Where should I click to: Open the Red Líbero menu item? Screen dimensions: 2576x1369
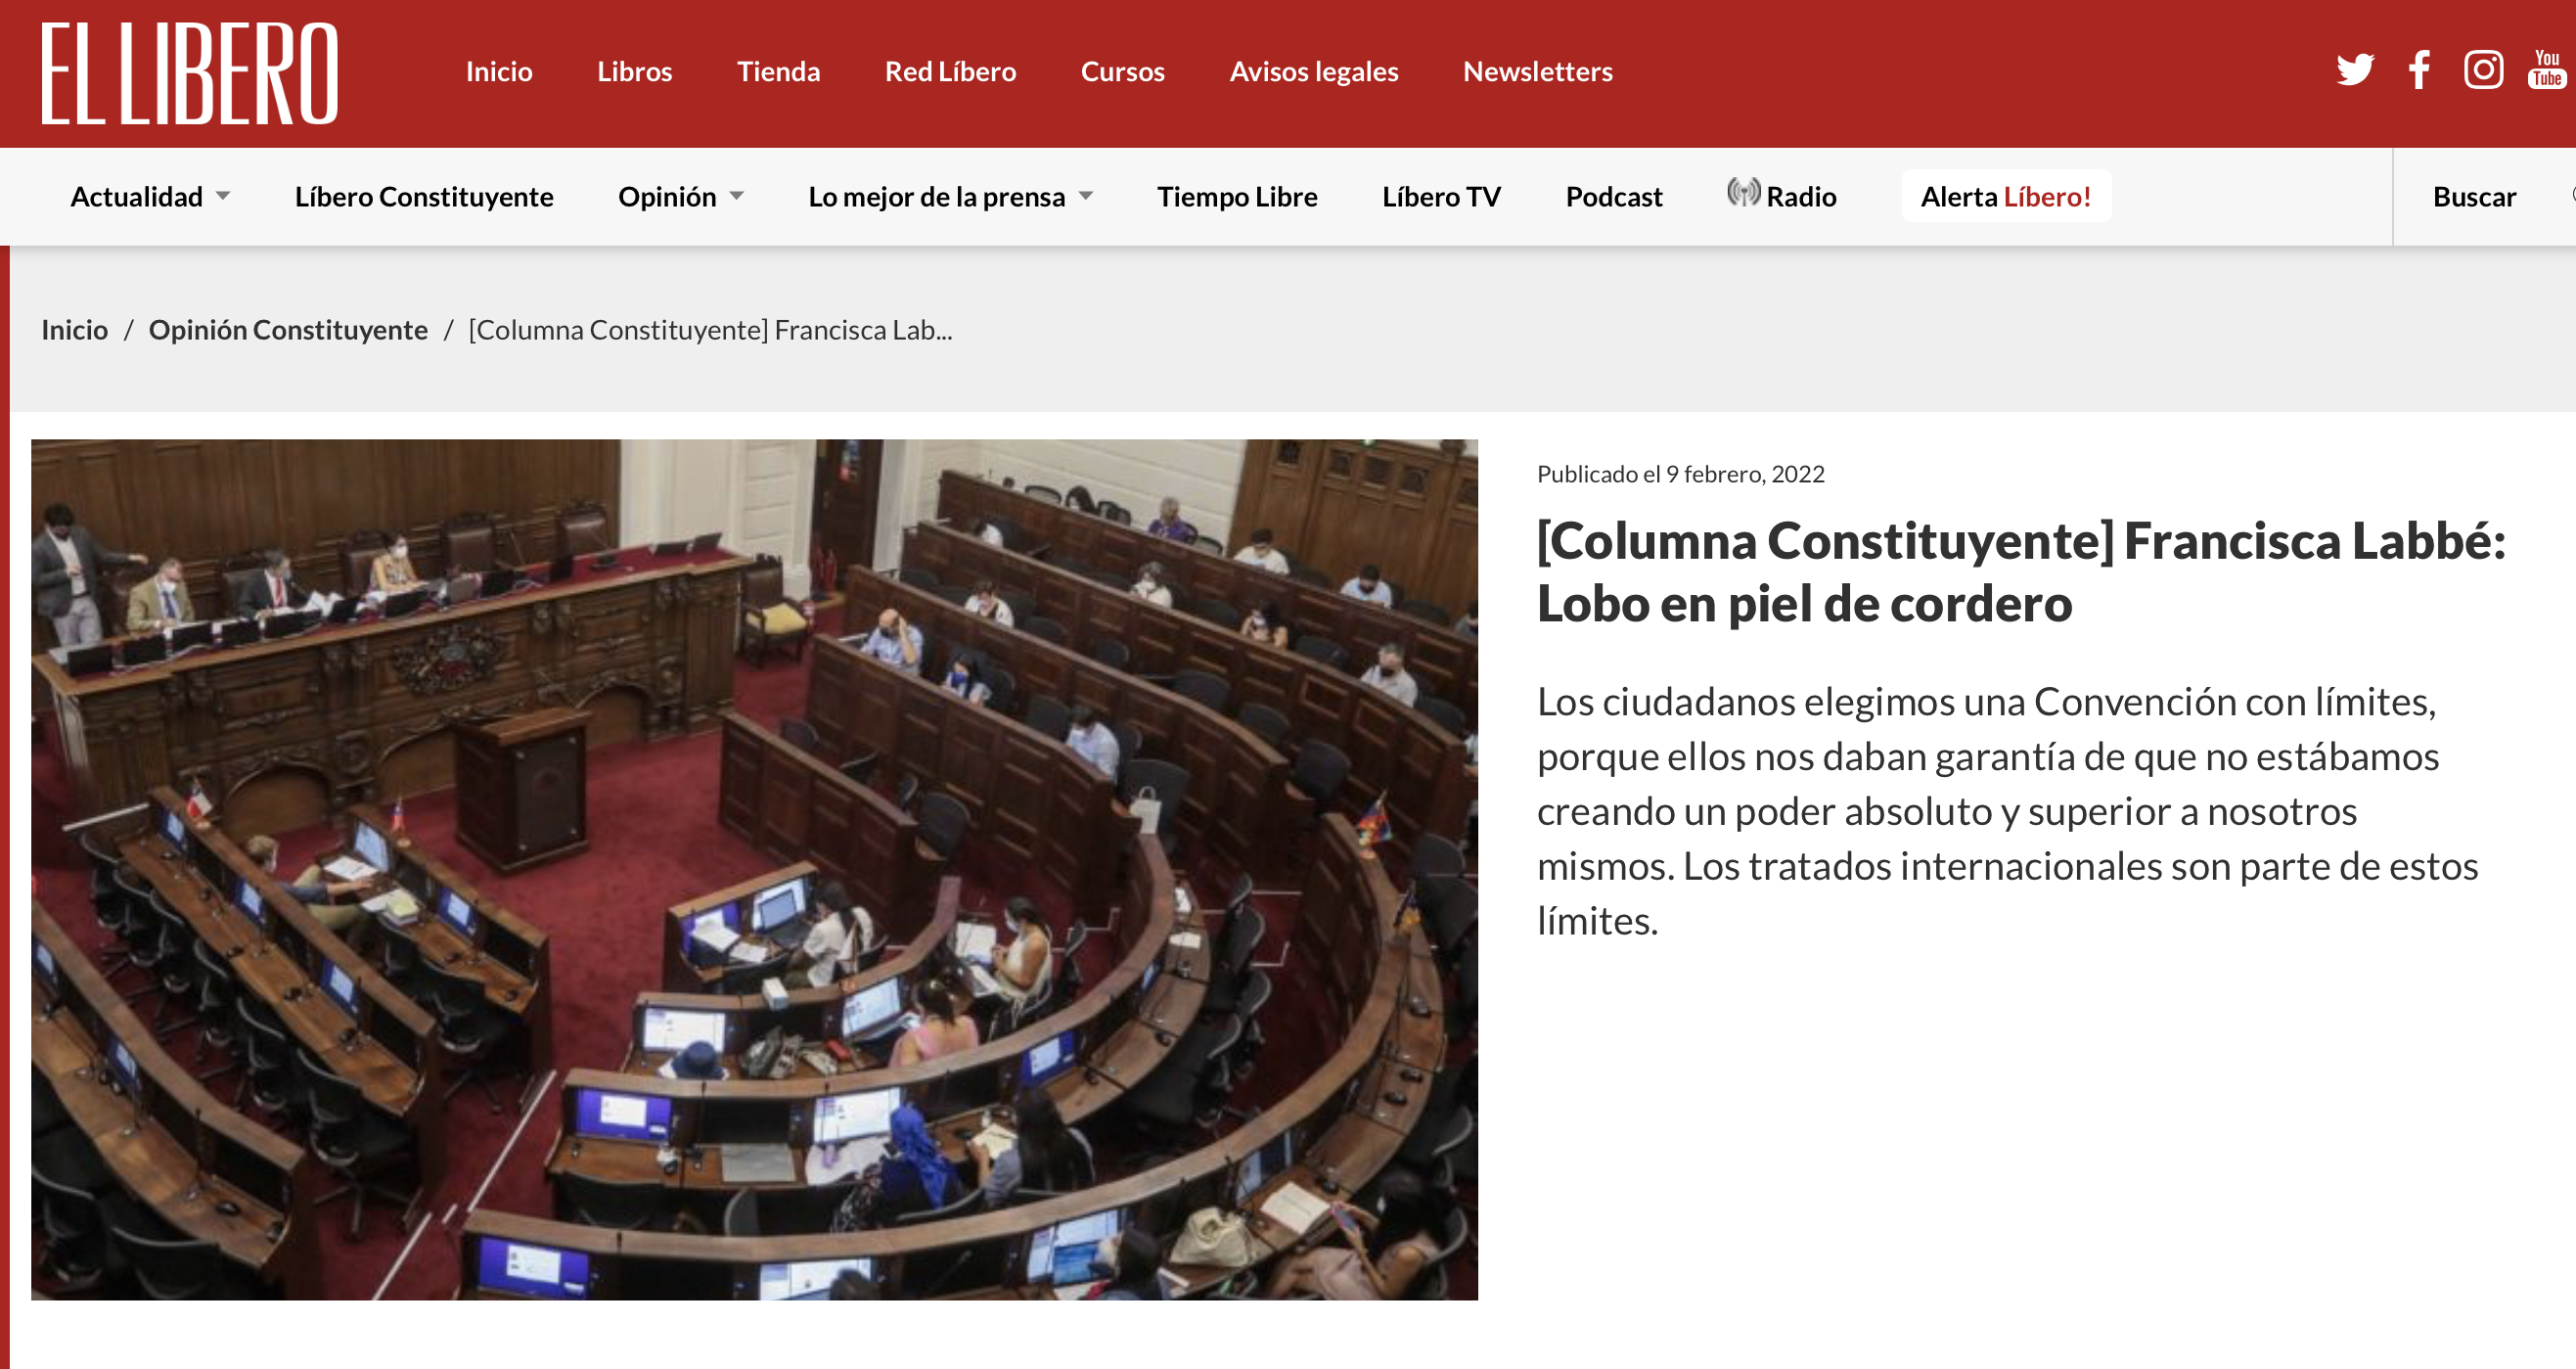pos(950,72)
